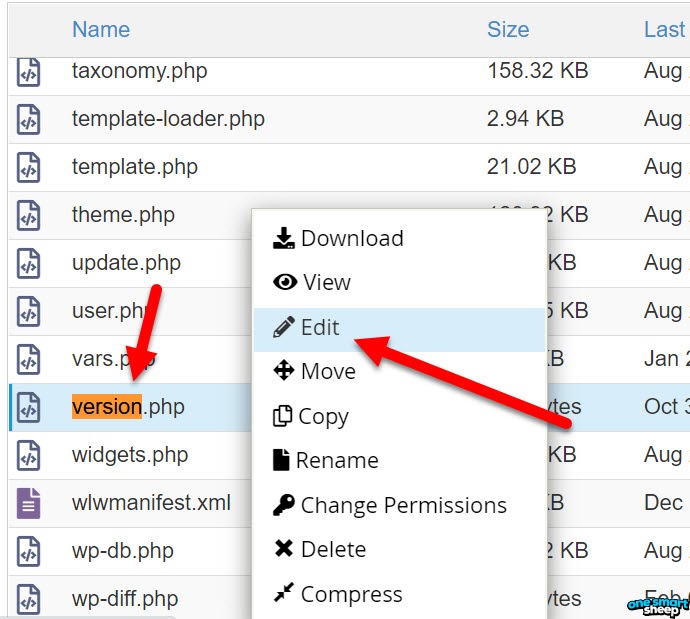This screenshot has height=619, width=690.
Task: Click the vars.php file icon
Action: (x=29, y=359)
